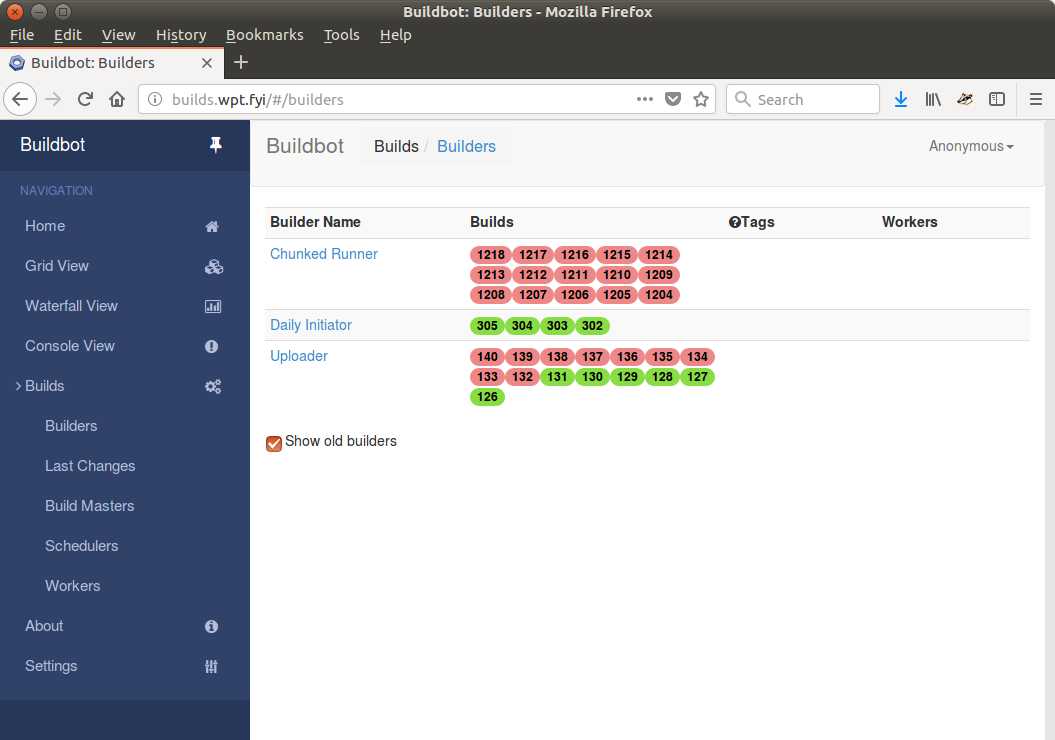This screenshot has height=740, width=1055.
Task: Open the Bookmarks menu
Action: [x=264, y=35]
